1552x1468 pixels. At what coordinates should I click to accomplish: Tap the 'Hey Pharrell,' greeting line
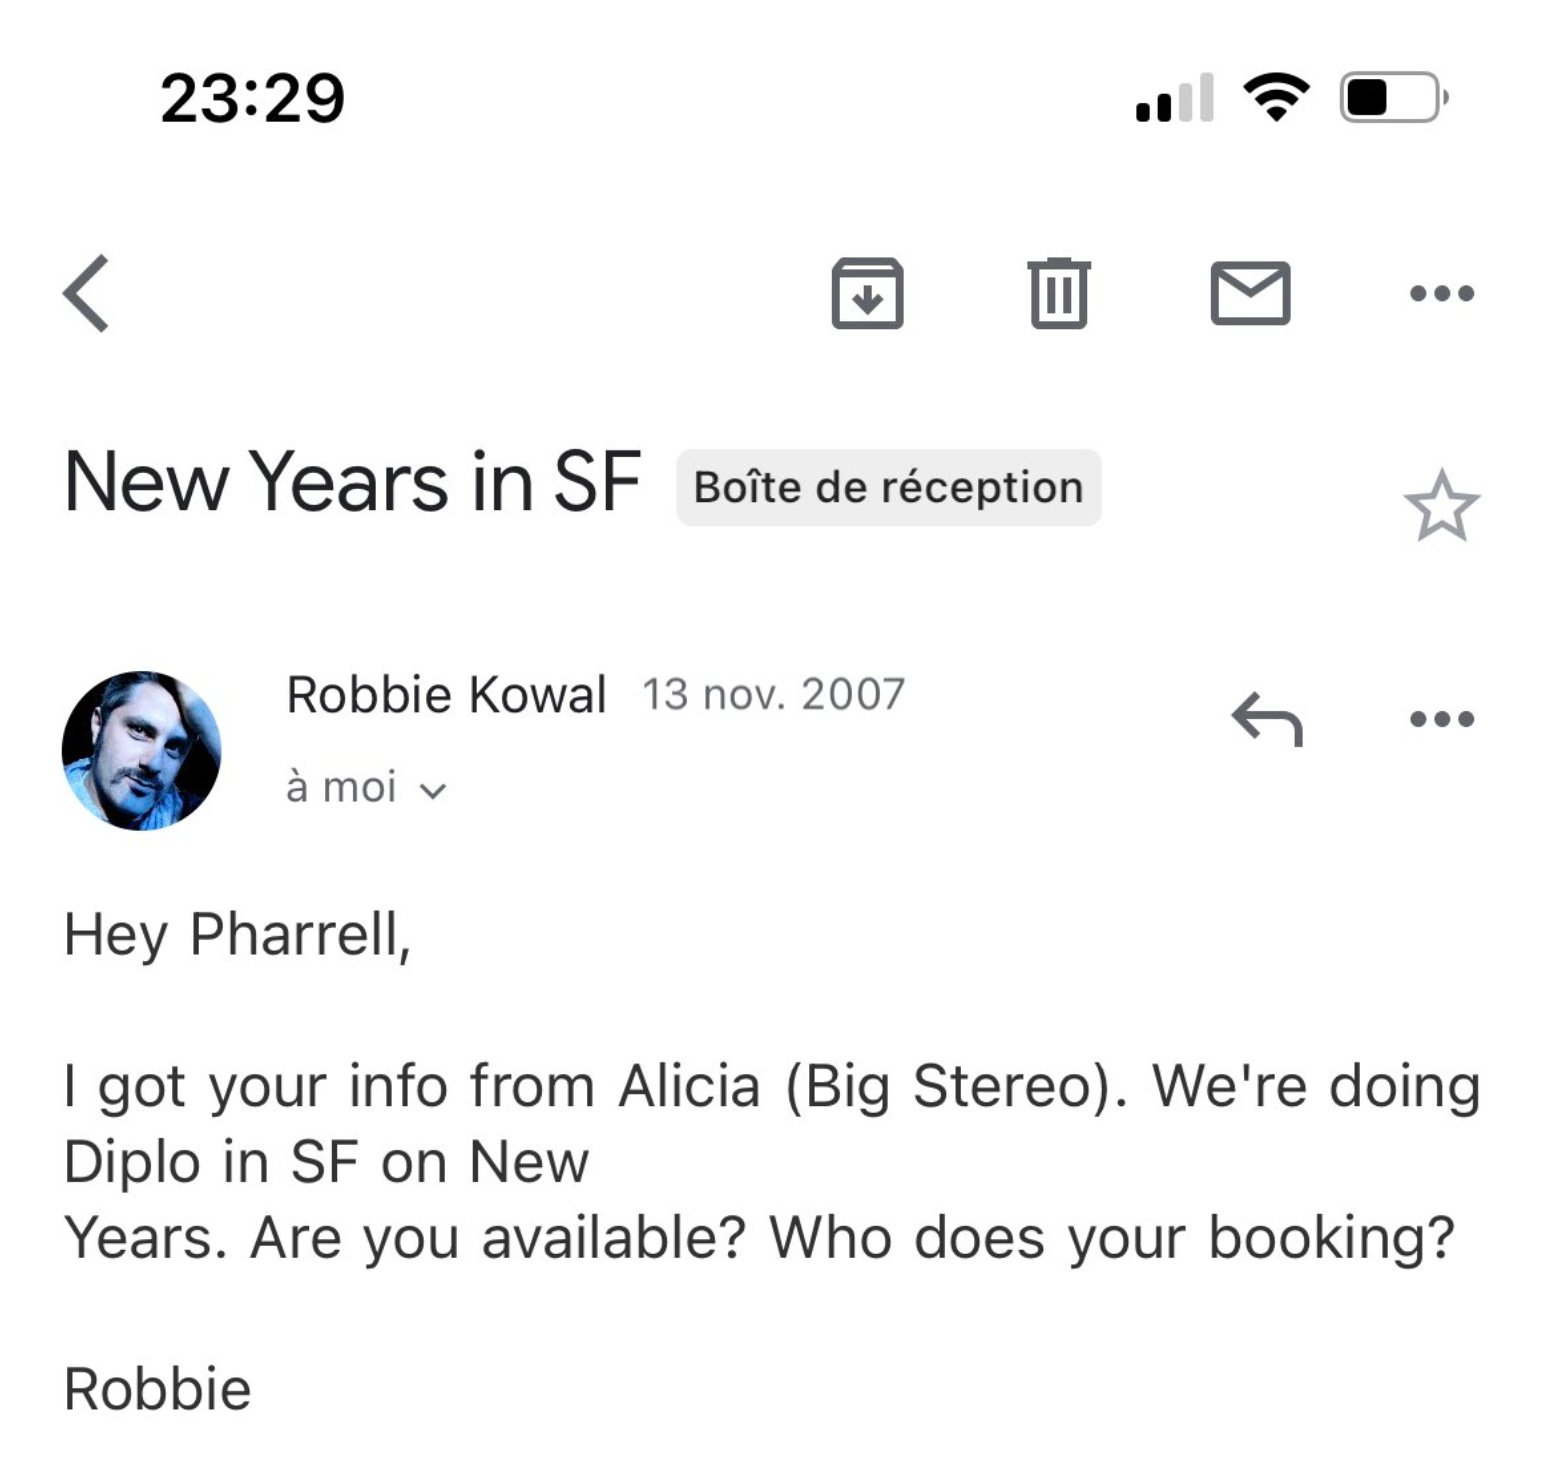click(x=238, y=936)
